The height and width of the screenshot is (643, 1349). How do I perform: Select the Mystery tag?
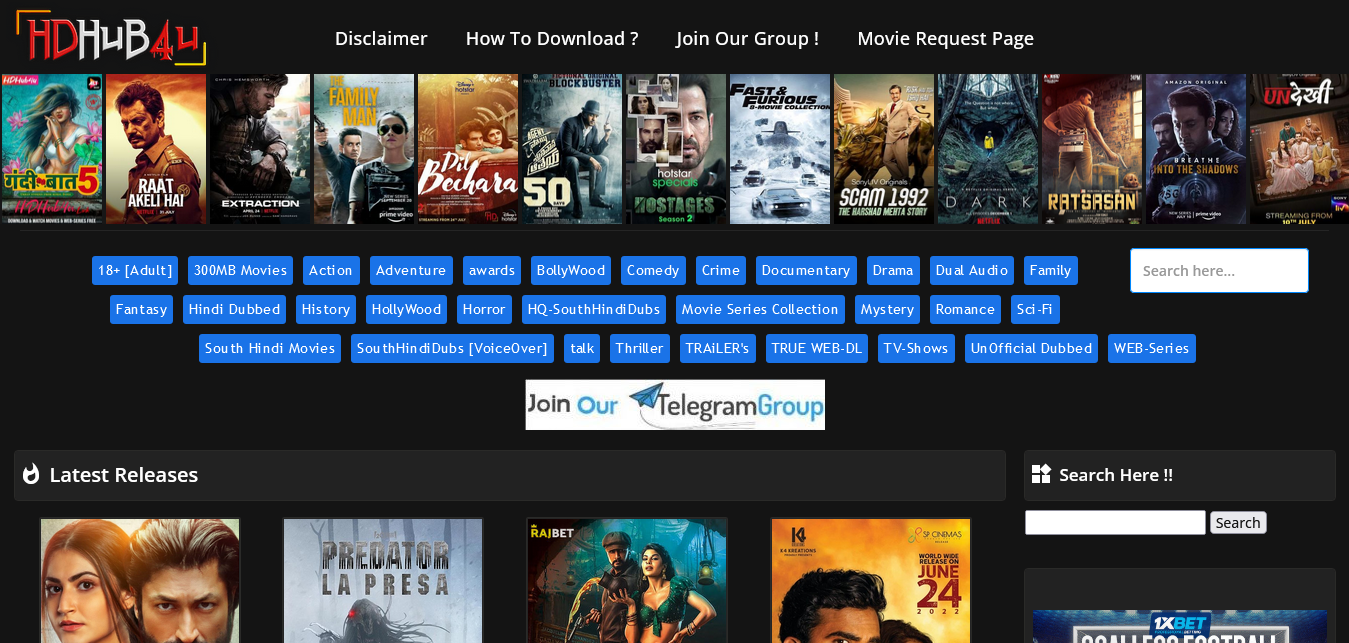coord(887,309)
